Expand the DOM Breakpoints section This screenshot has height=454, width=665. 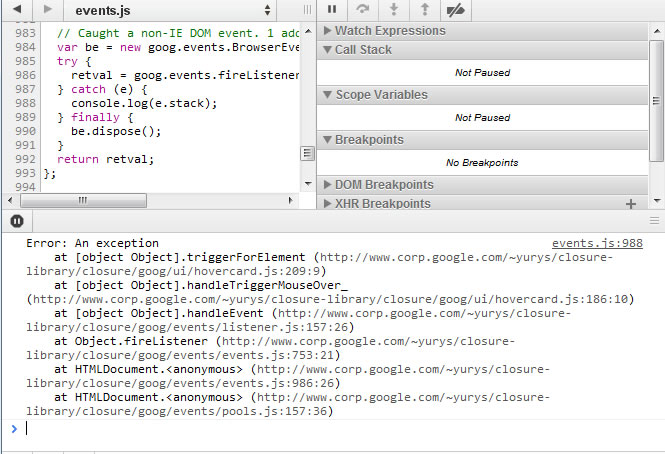click(384, 184)
